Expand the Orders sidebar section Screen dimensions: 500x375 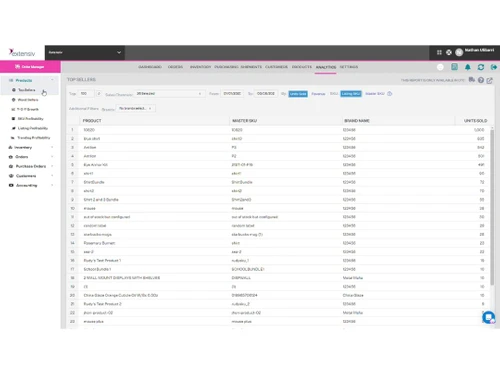(x=30, y=157)
